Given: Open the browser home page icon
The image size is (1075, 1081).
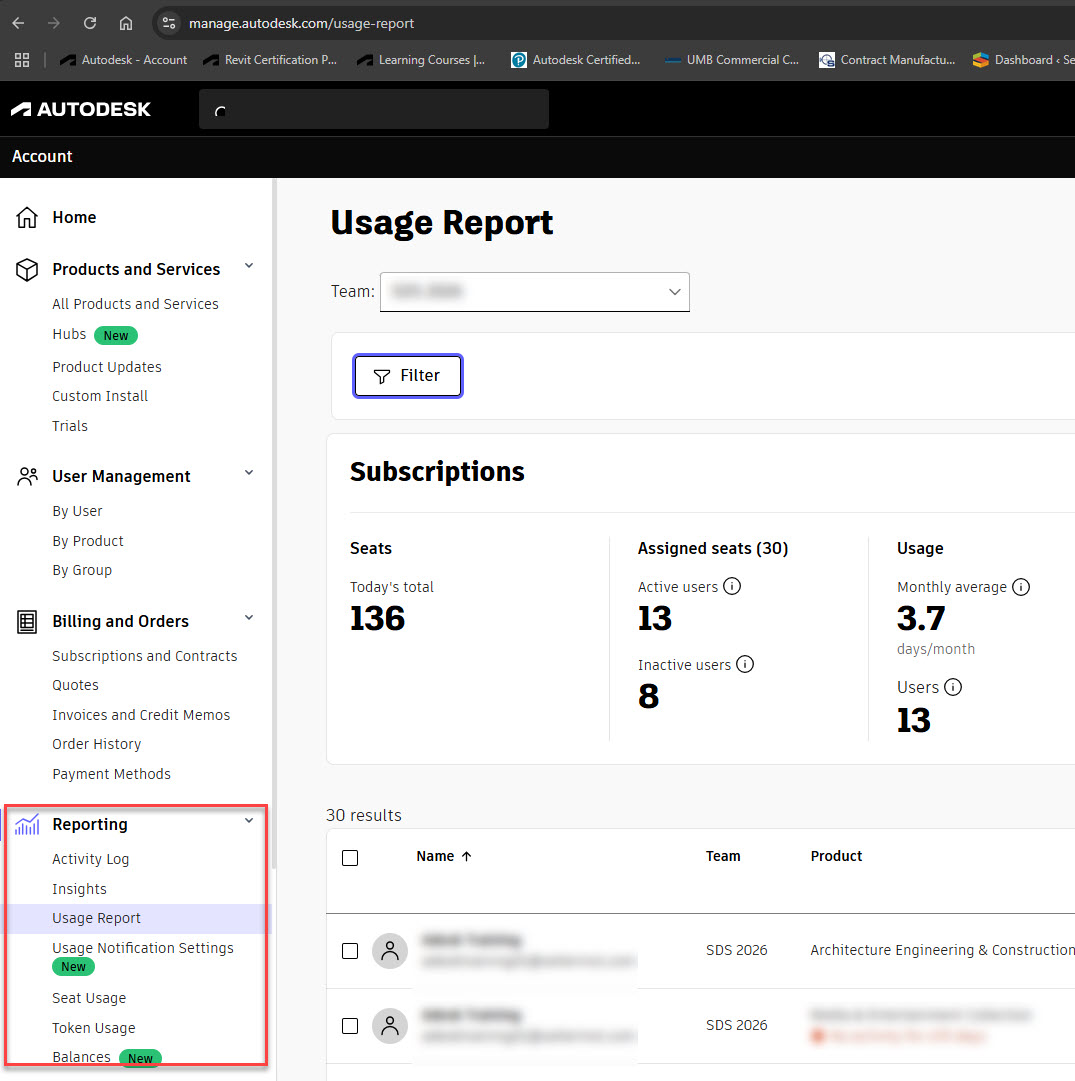Looking at the screenshot, I should (x=125, y=23).
